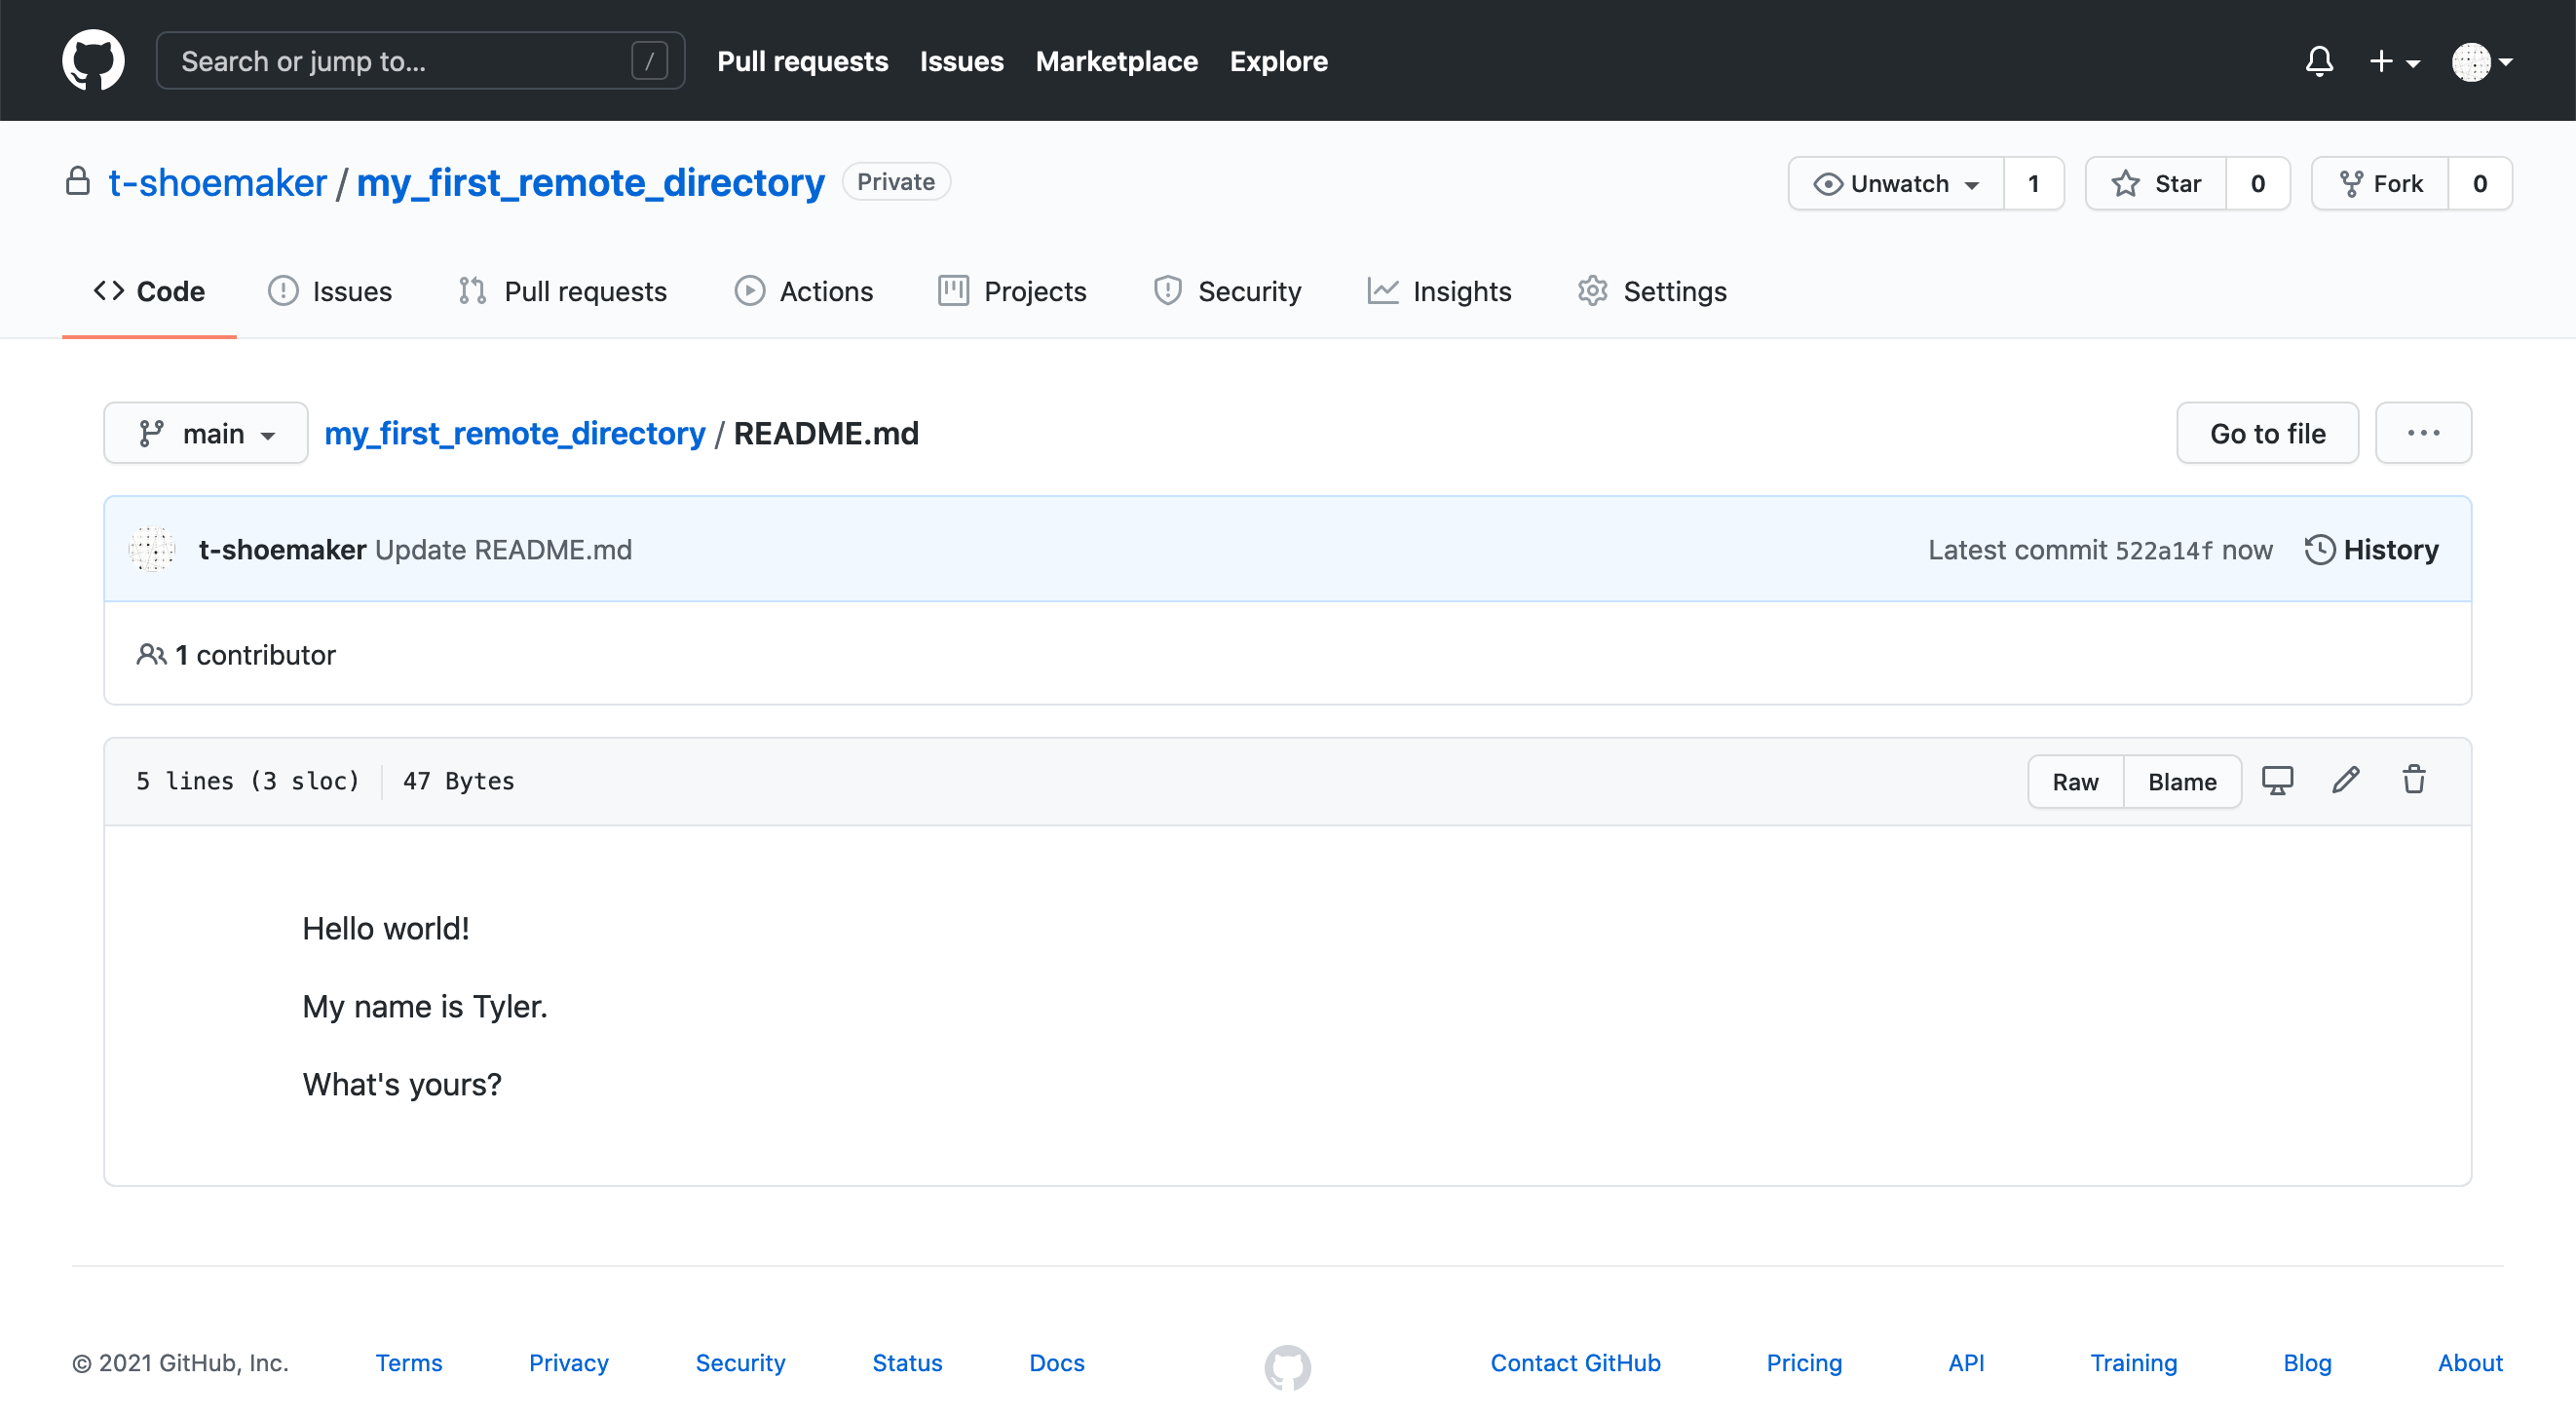Click the My name is Tyler. line

click(x=425, y=1007)
